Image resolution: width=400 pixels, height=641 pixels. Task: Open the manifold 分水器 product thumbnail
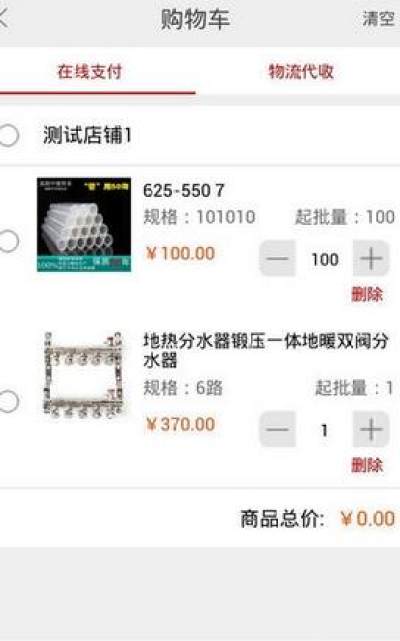click(83, 375)
